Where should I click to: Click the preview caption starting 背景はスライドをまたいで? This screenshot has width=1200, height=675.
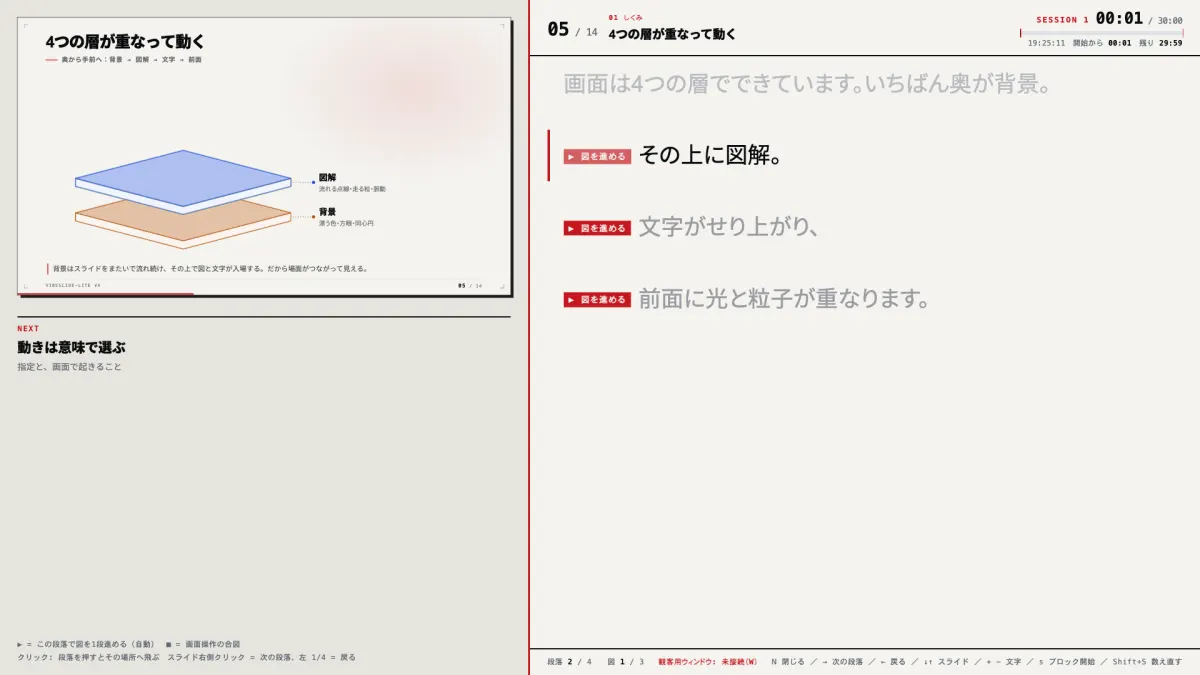tap(211, 268)
